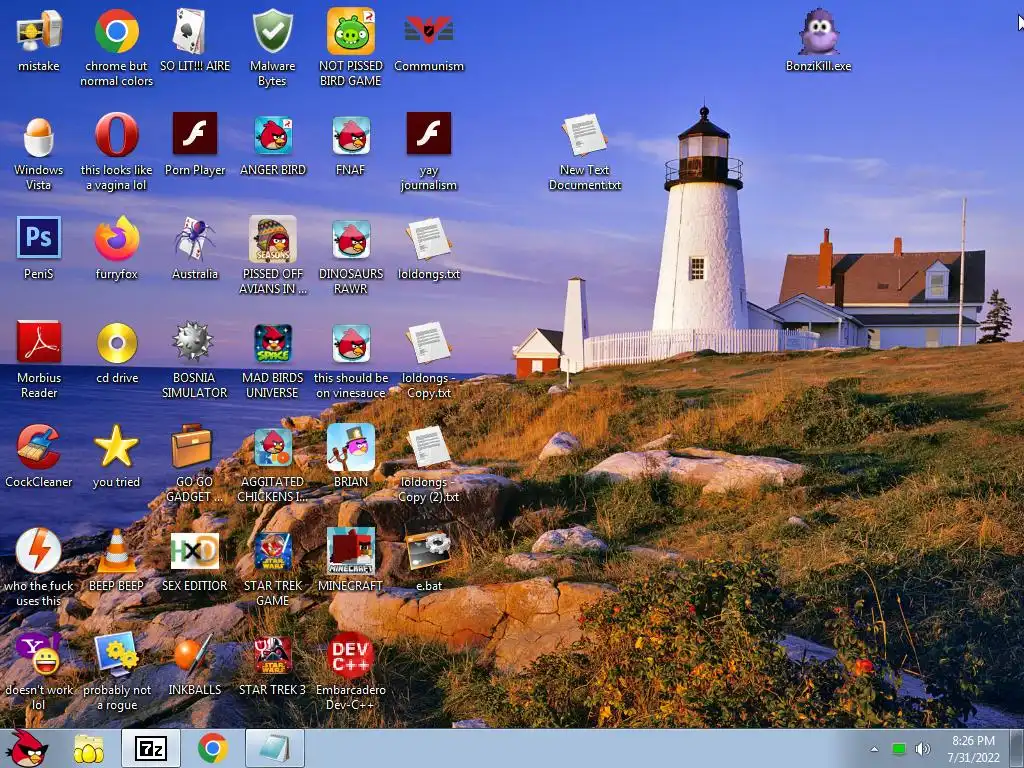1024x768 pixels.
Task: Open the volume speaker tray icon
Action: [x=923, y=749]
